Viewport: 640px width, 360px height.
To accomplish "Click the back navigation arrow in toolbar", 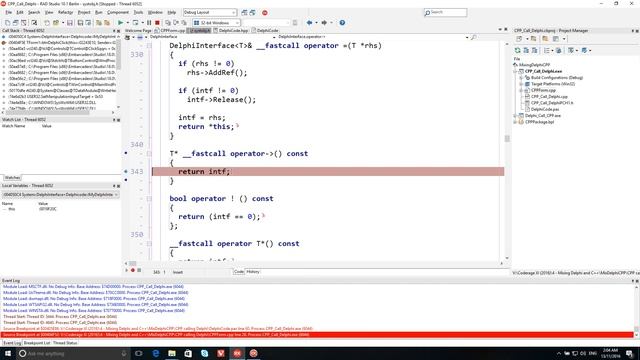I will (309, 23).
